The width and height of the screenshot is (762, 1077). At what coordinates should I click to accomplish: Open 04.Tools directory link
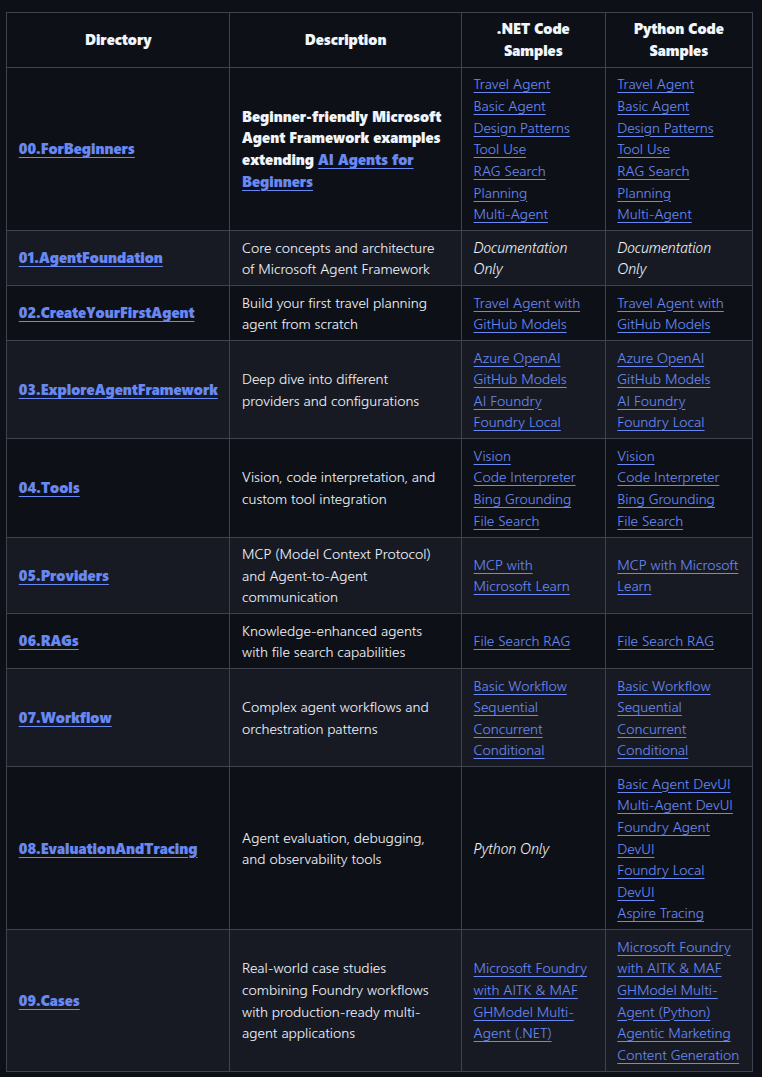coord(49,488)
